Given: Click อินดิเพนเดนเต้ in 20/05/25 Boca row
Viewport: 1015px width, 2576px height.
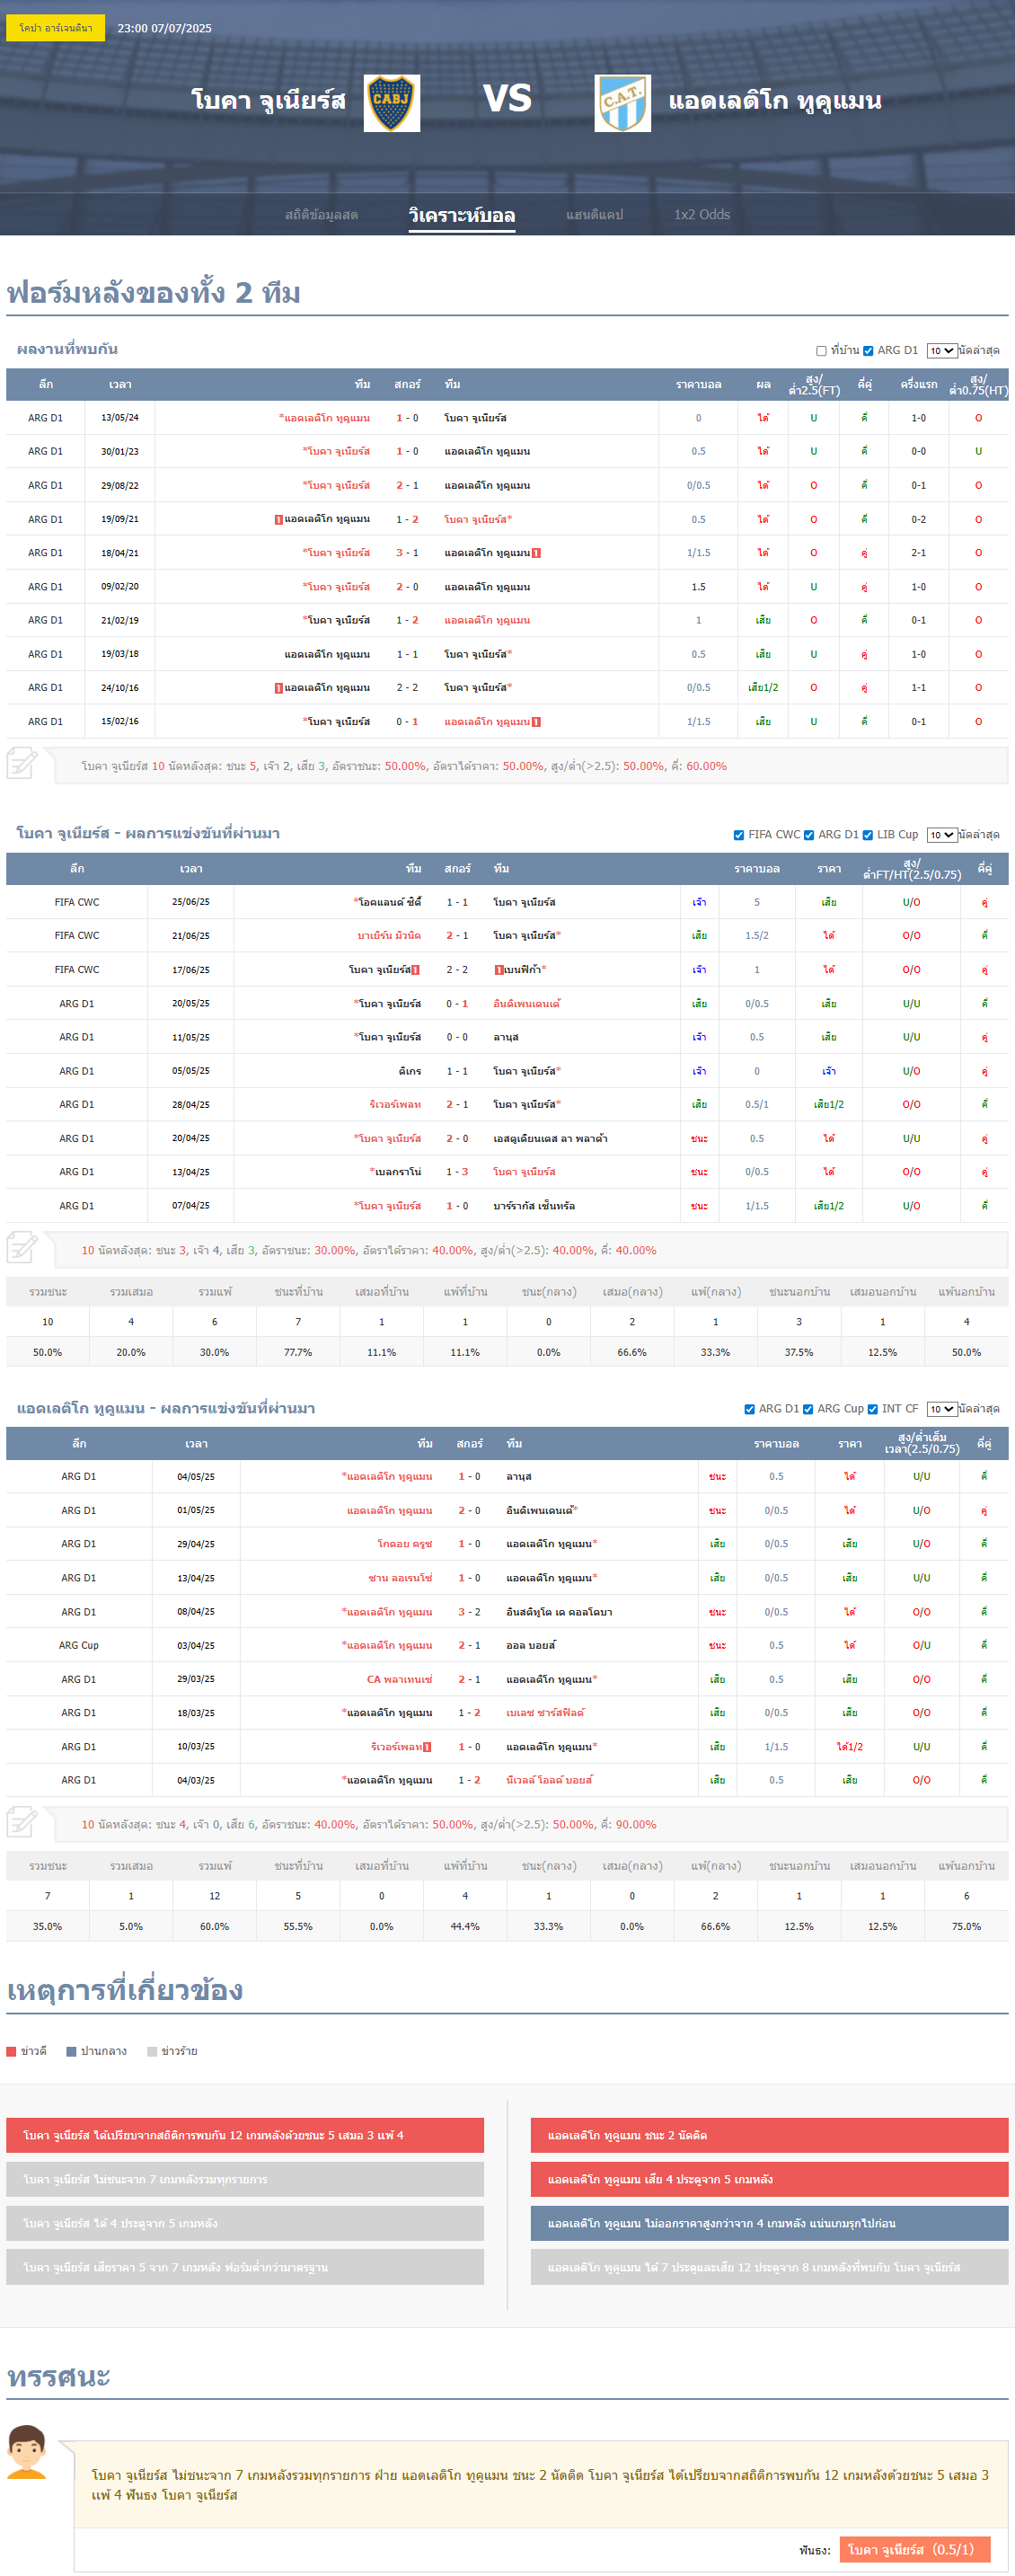Looking at the screenshot, I should coord(527,1004).
